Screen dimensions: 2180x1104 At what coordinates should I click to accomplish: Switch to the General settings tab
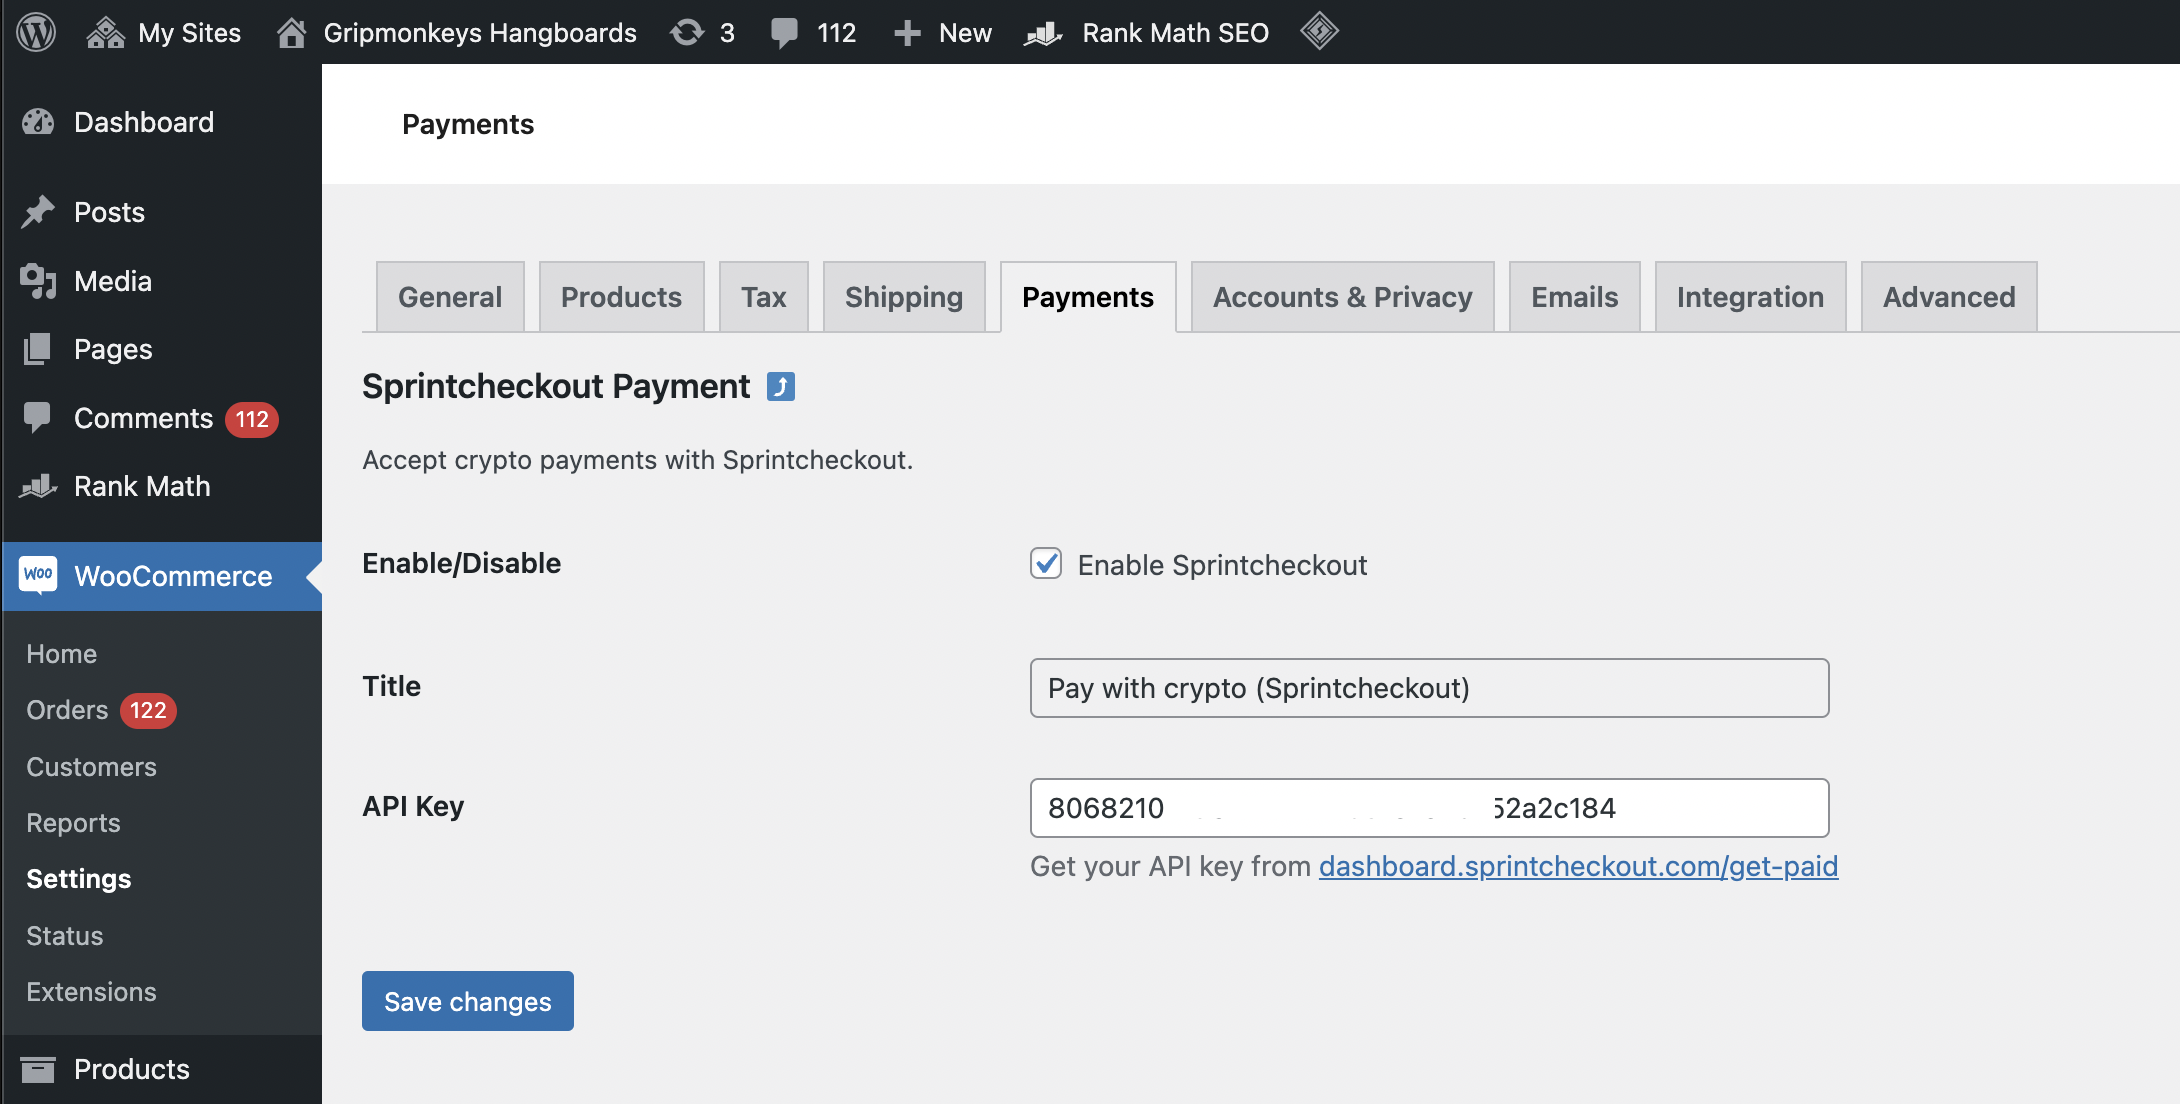(x=450, y=297)
